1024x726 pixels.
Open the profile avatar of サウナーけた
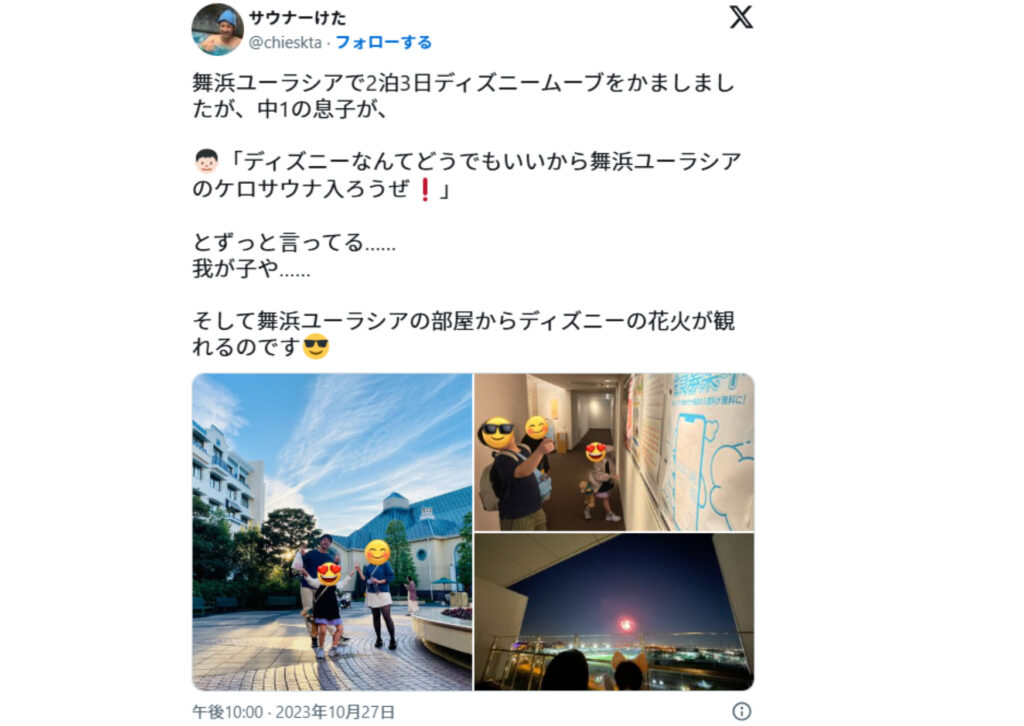(x=217, y=30)
